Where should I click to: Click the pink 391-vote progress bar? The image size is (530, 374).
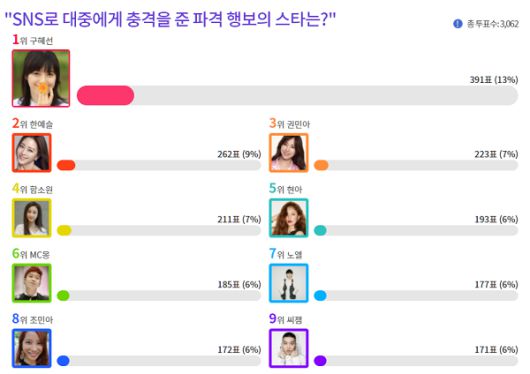[297, 95]
